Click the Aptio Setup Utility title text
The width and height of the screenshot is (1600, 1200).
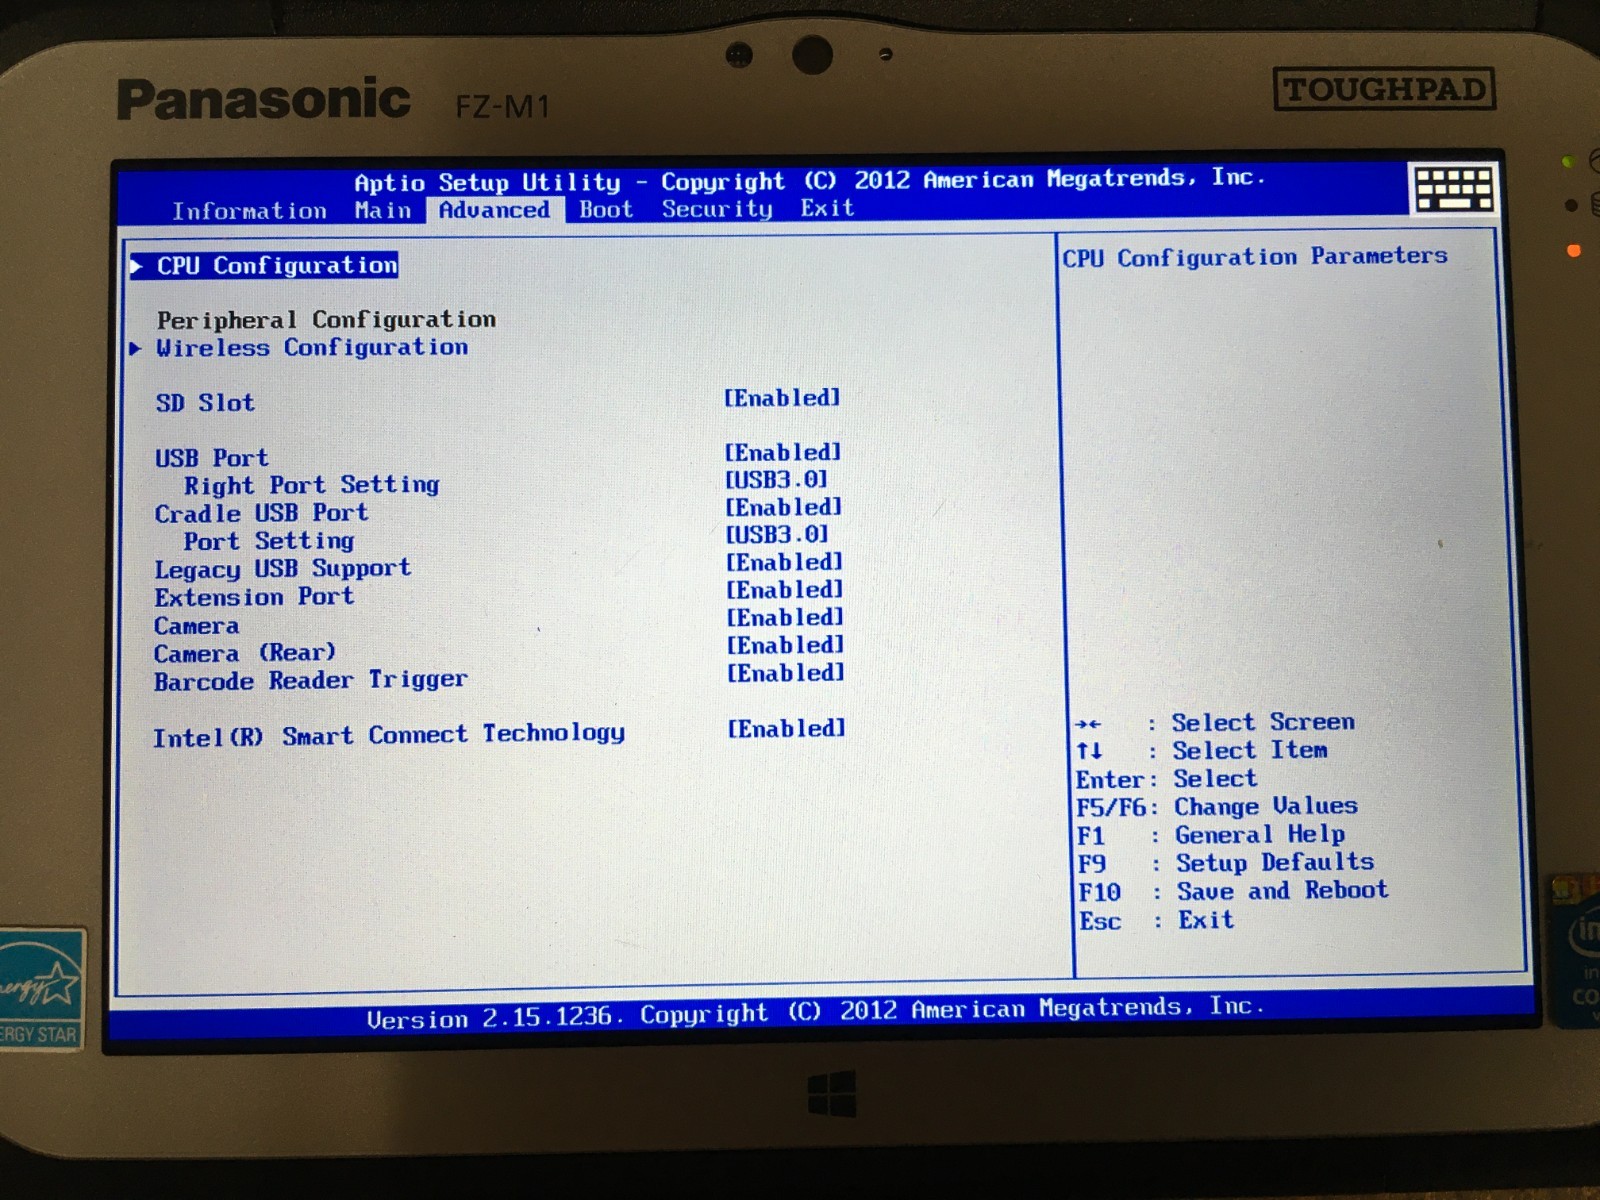tap(810, 180)
